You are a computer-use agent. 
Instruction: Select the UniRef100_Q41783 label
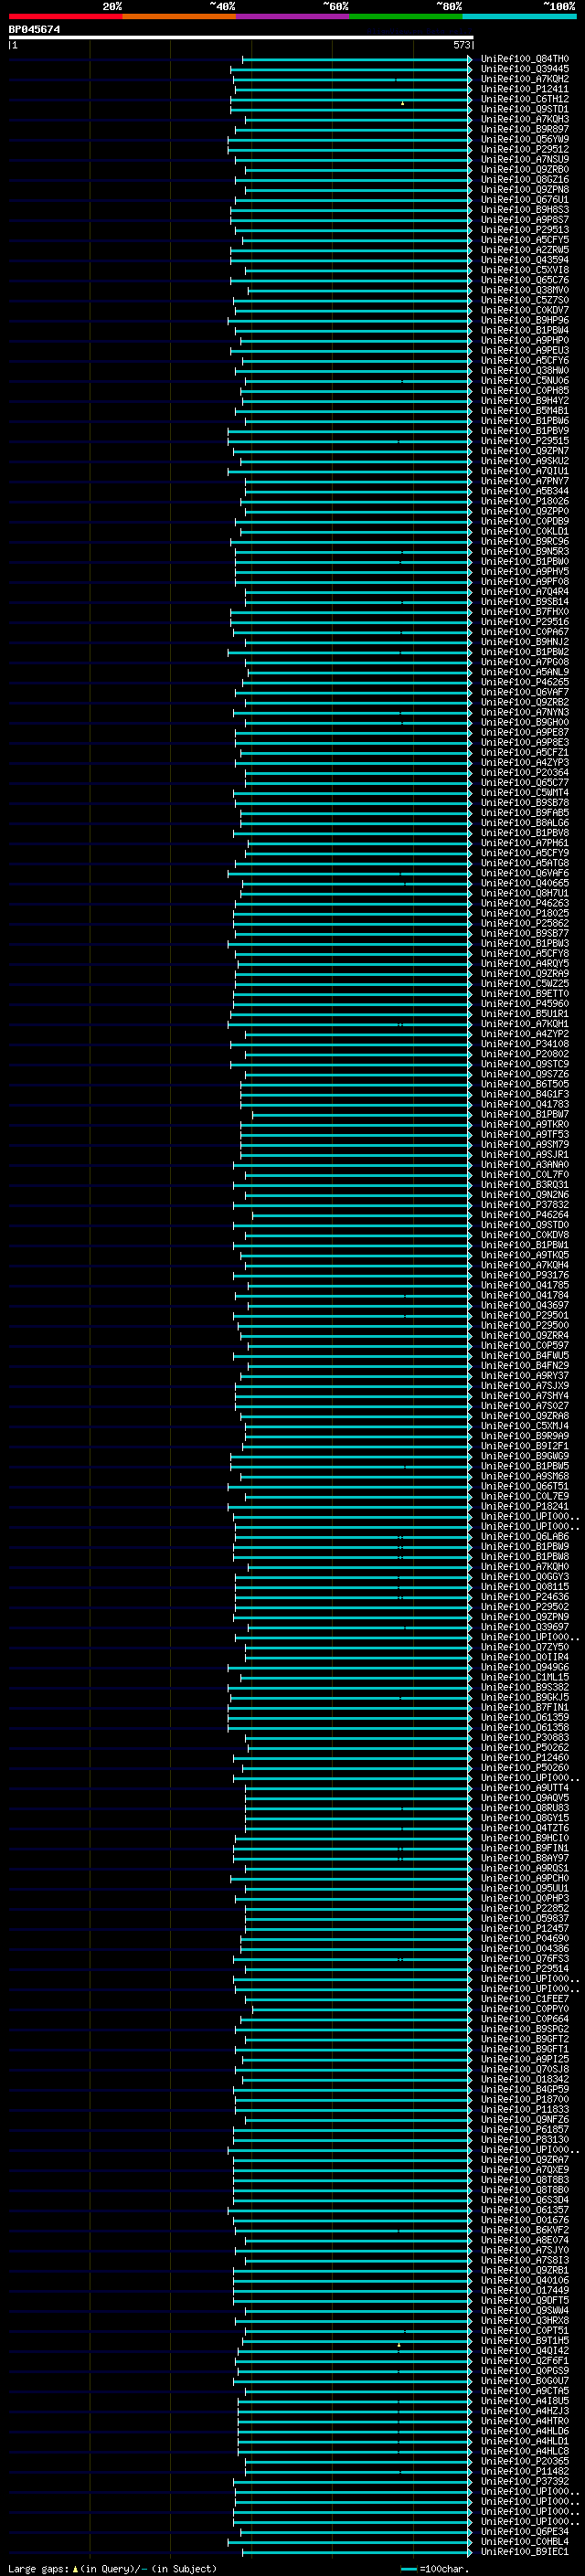[x=525, y=1104]
